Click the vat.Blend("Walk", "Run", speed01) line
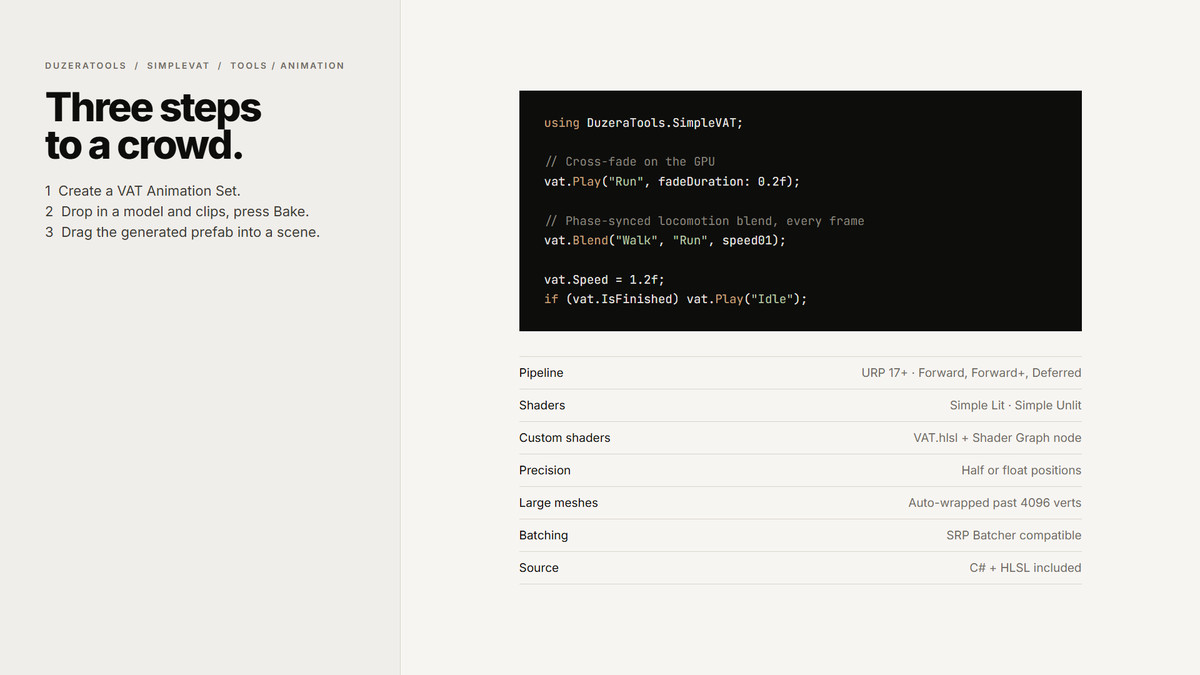 (x=665, y=241)
